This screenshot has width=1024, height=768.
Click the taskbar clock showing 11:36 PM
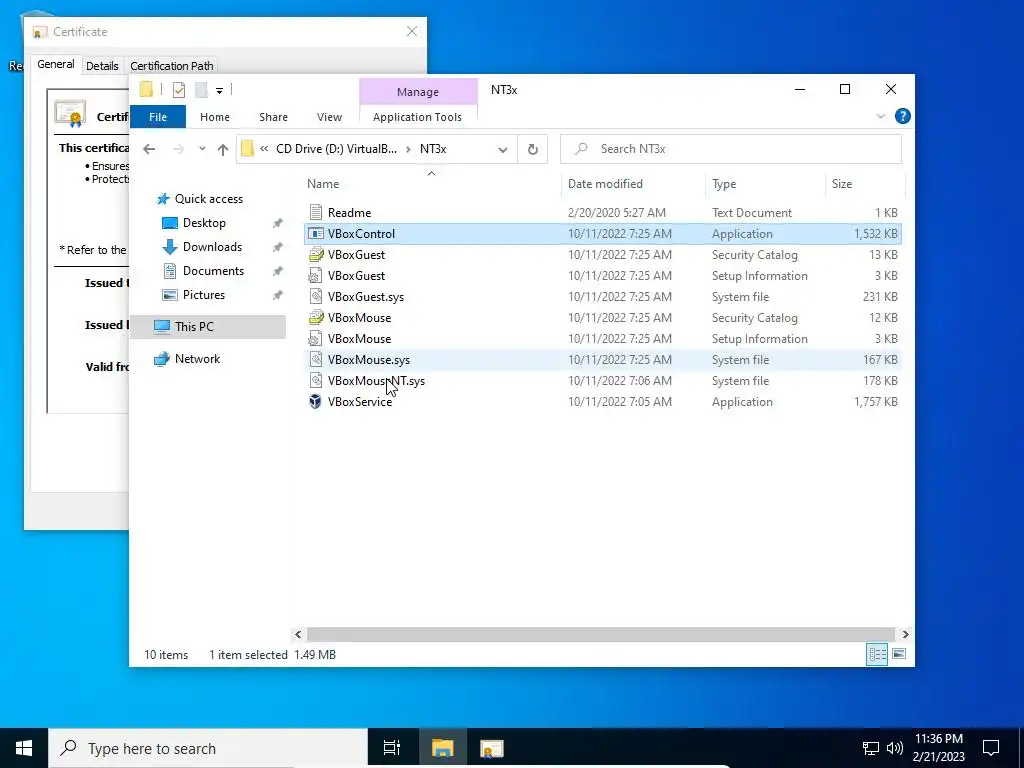[x=939, y=748]
